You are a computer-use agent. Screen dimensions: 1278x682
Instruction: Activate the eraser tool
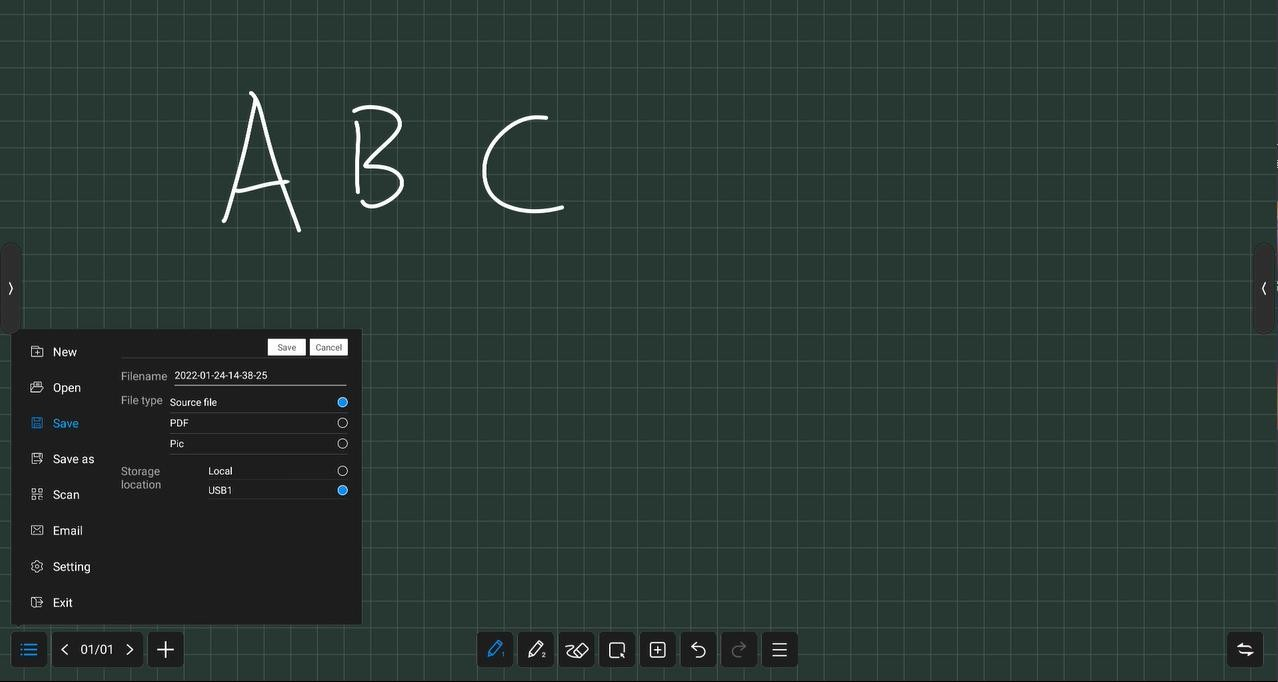pos(576,650)
